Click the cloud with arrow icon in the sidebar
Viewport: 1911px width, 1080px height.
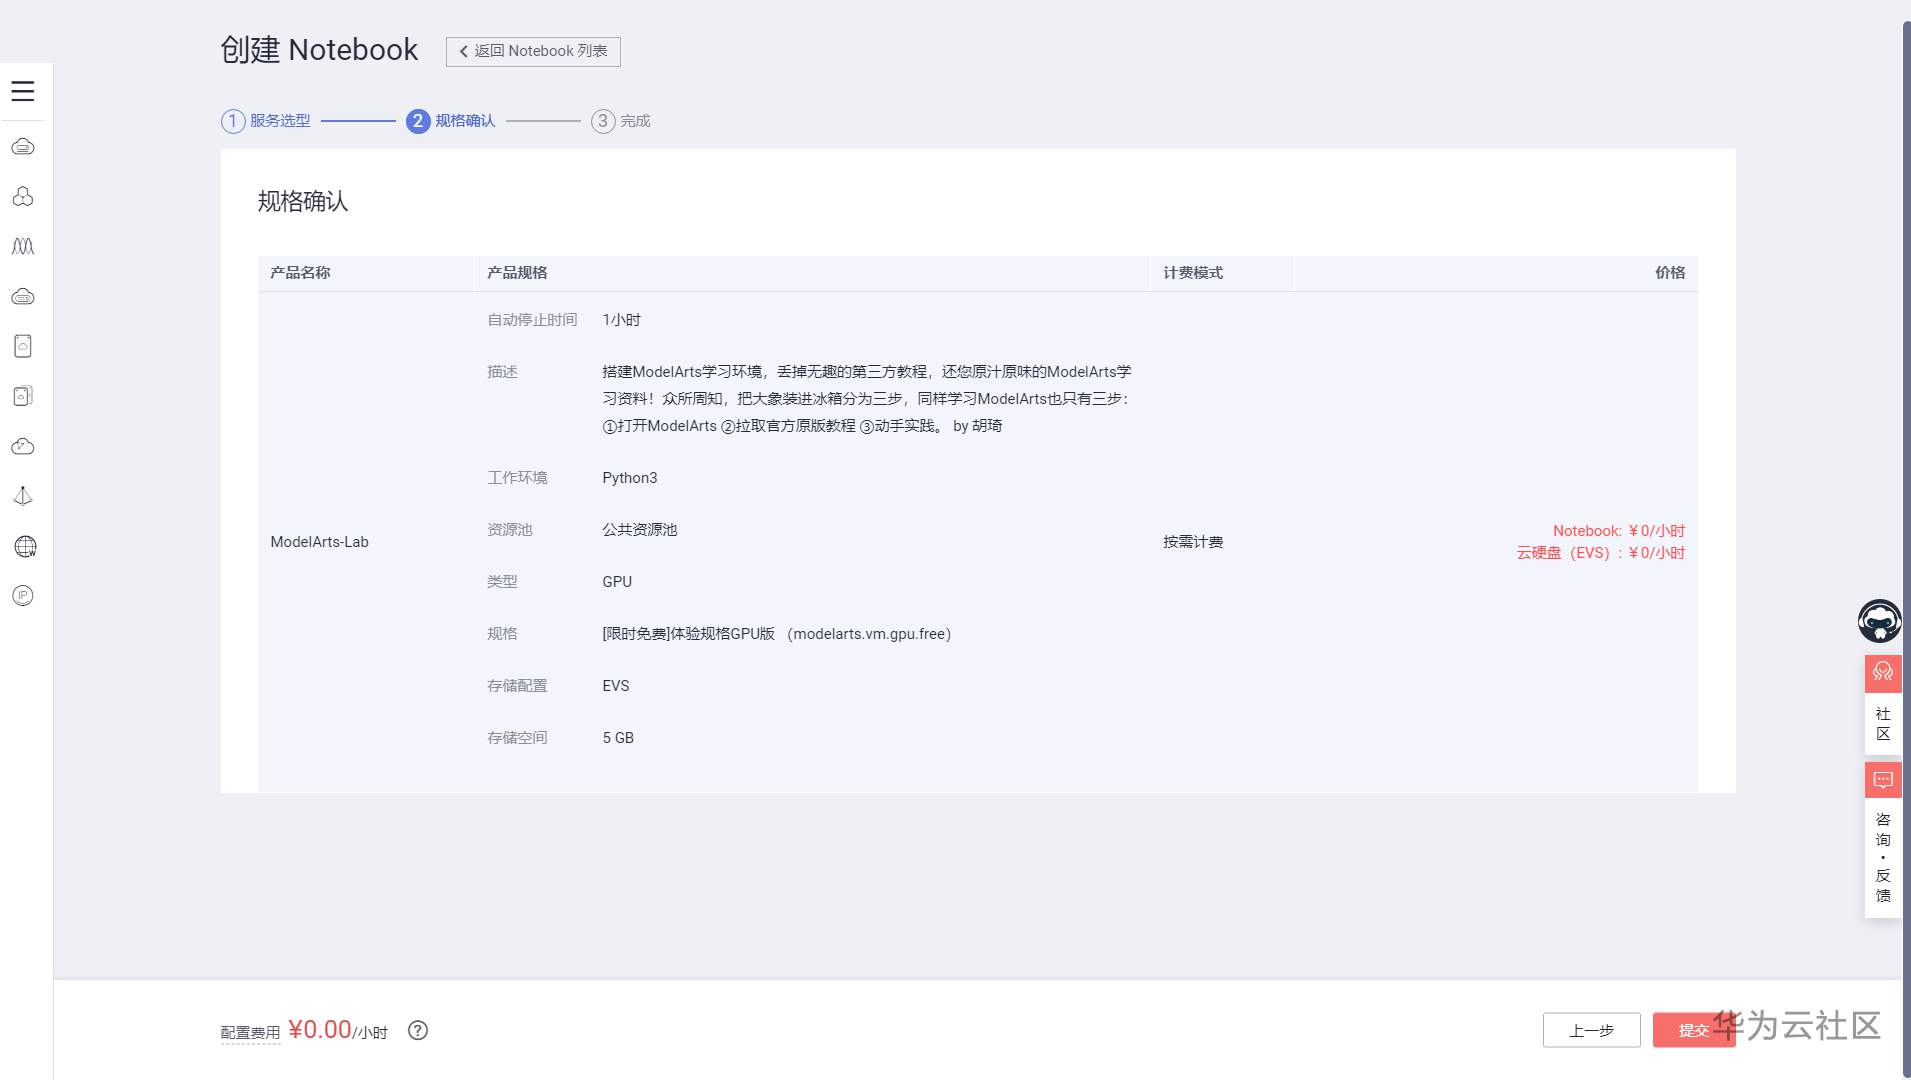point(23,446)
